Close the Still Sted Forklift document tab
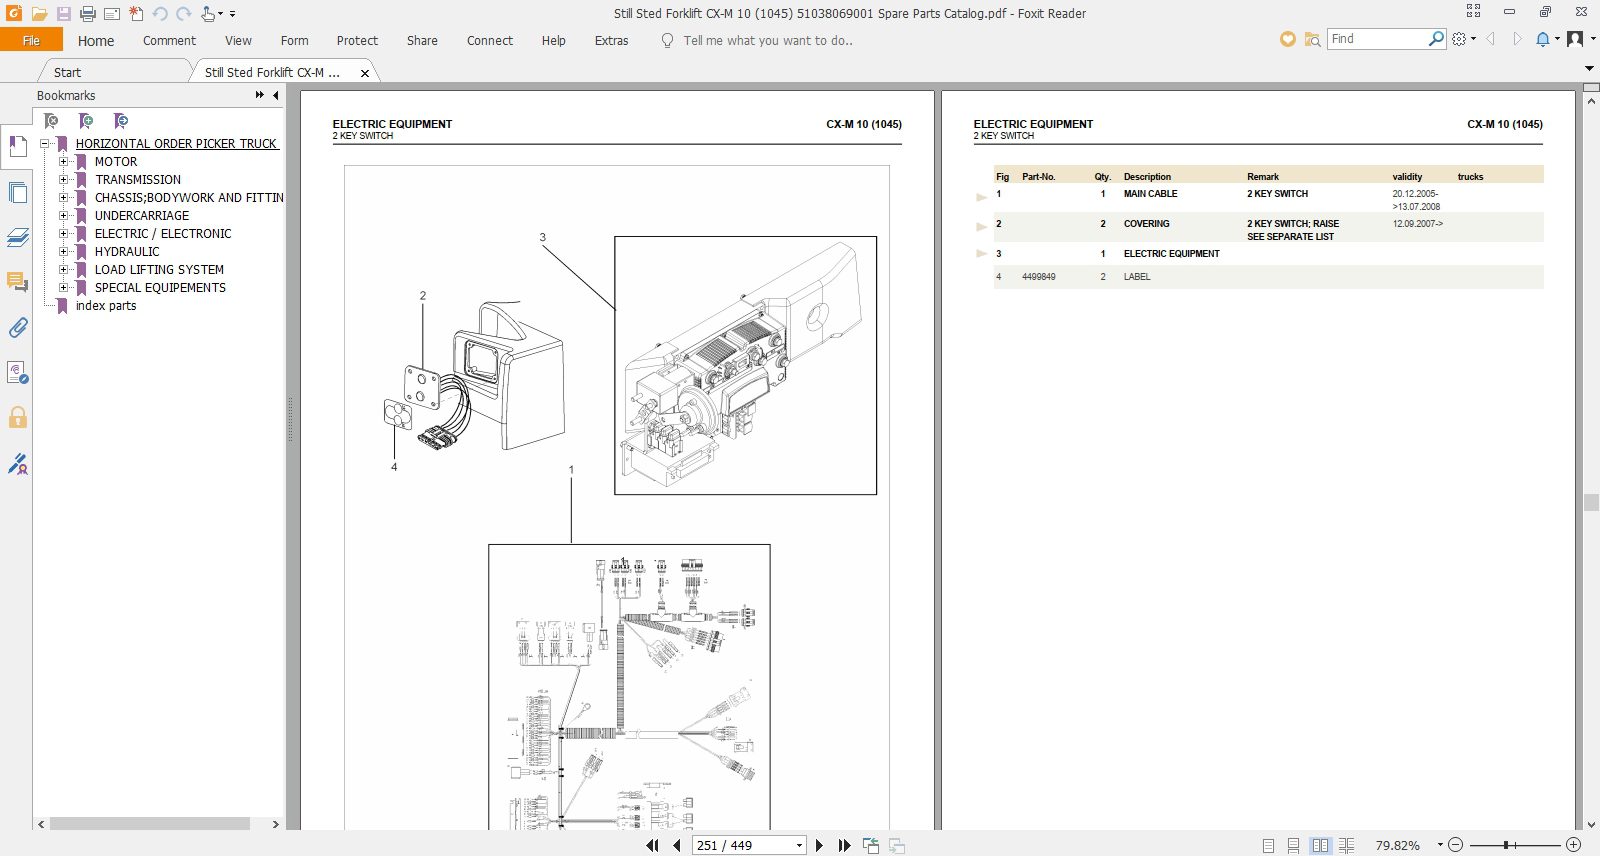This screenshot has height=856, width=1600. pos(365,73)
